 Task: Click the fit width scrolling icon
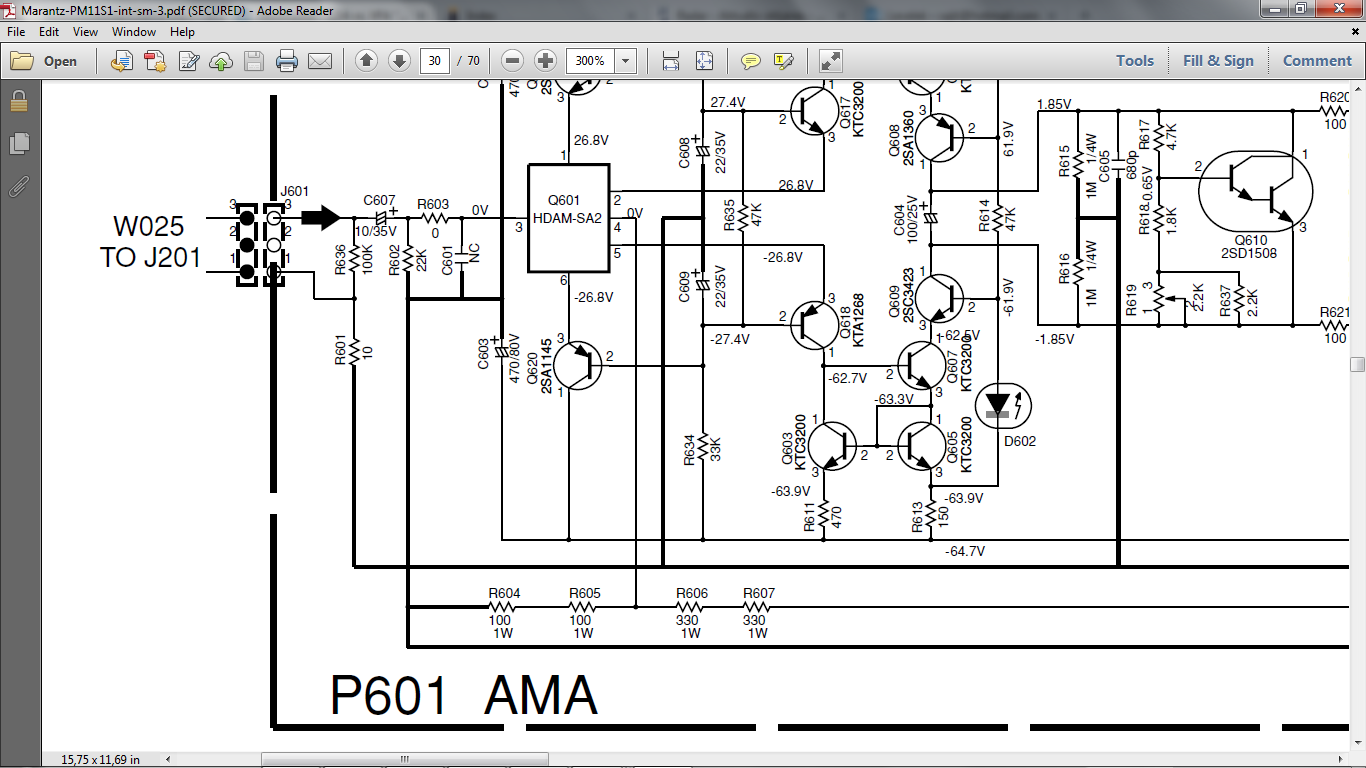671,61
